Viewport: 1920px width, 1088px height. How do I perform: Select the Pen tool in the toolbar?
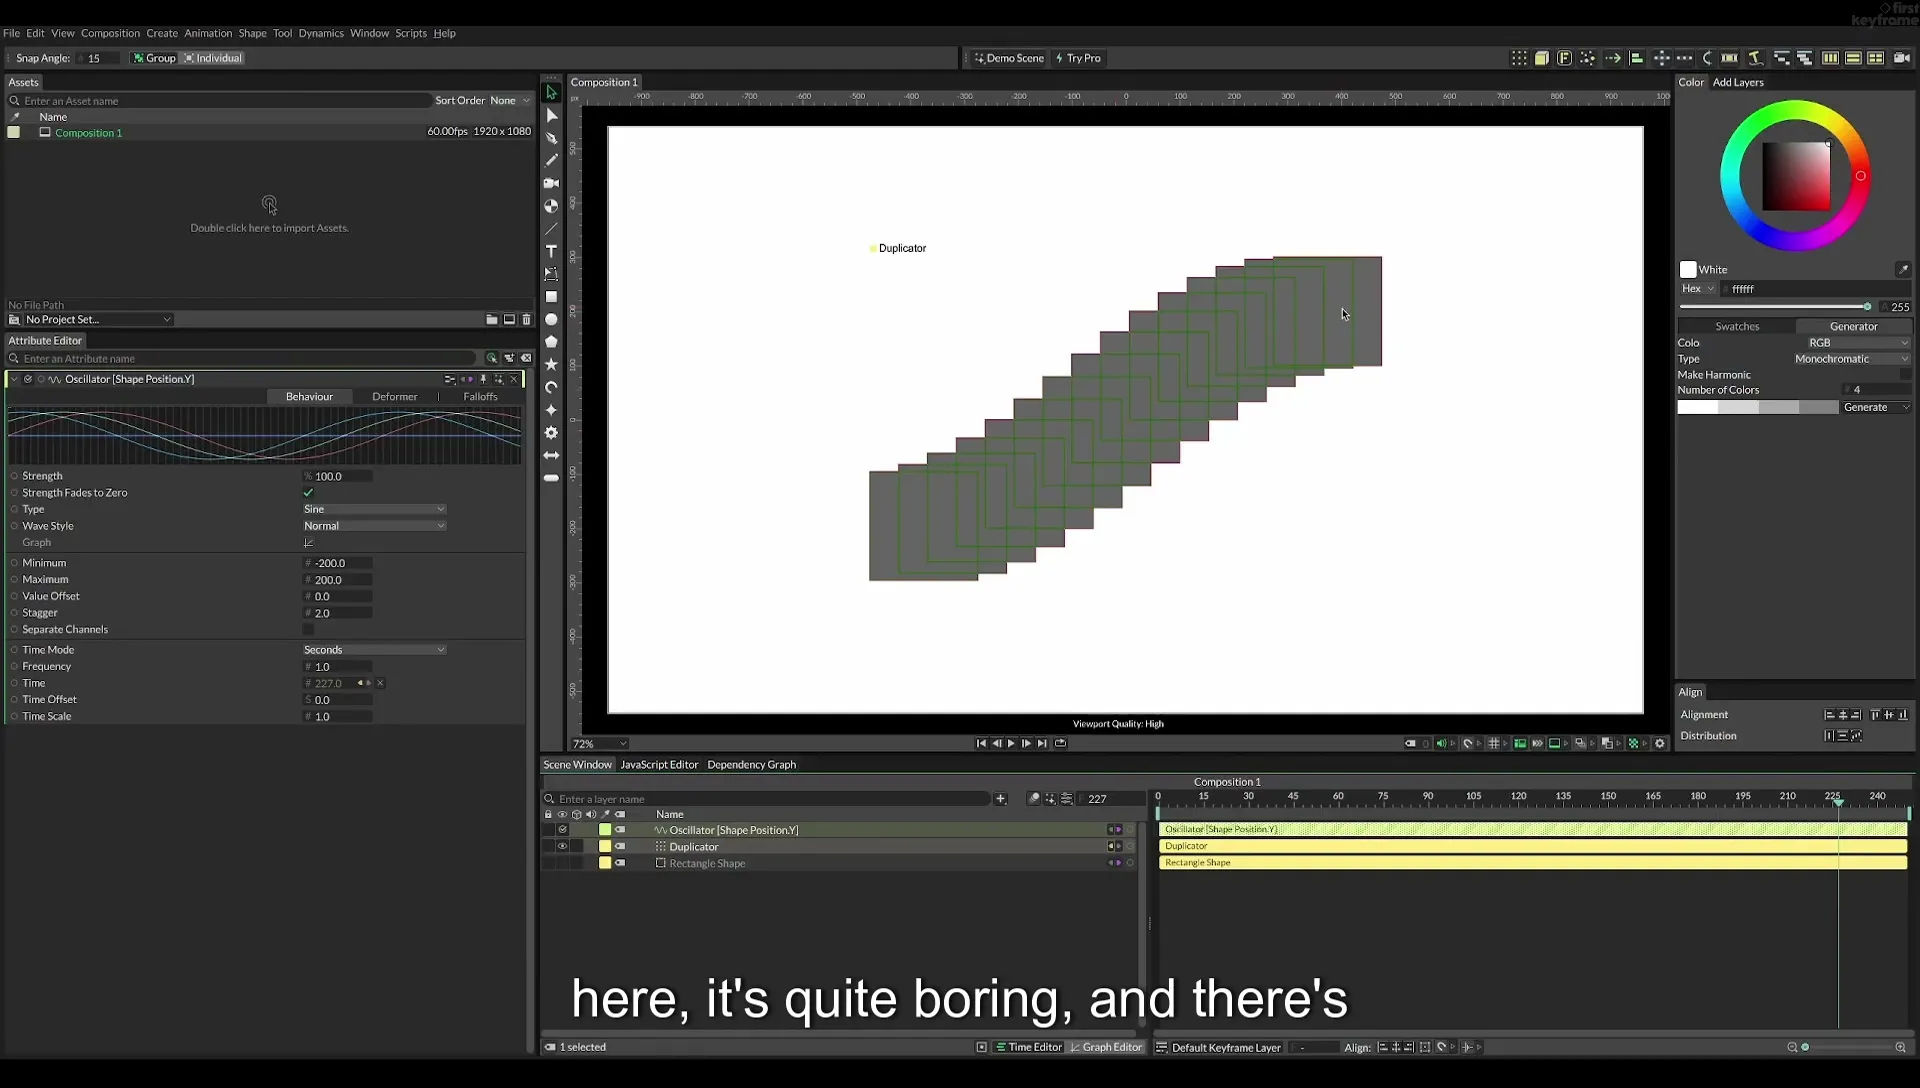point(551,138)
